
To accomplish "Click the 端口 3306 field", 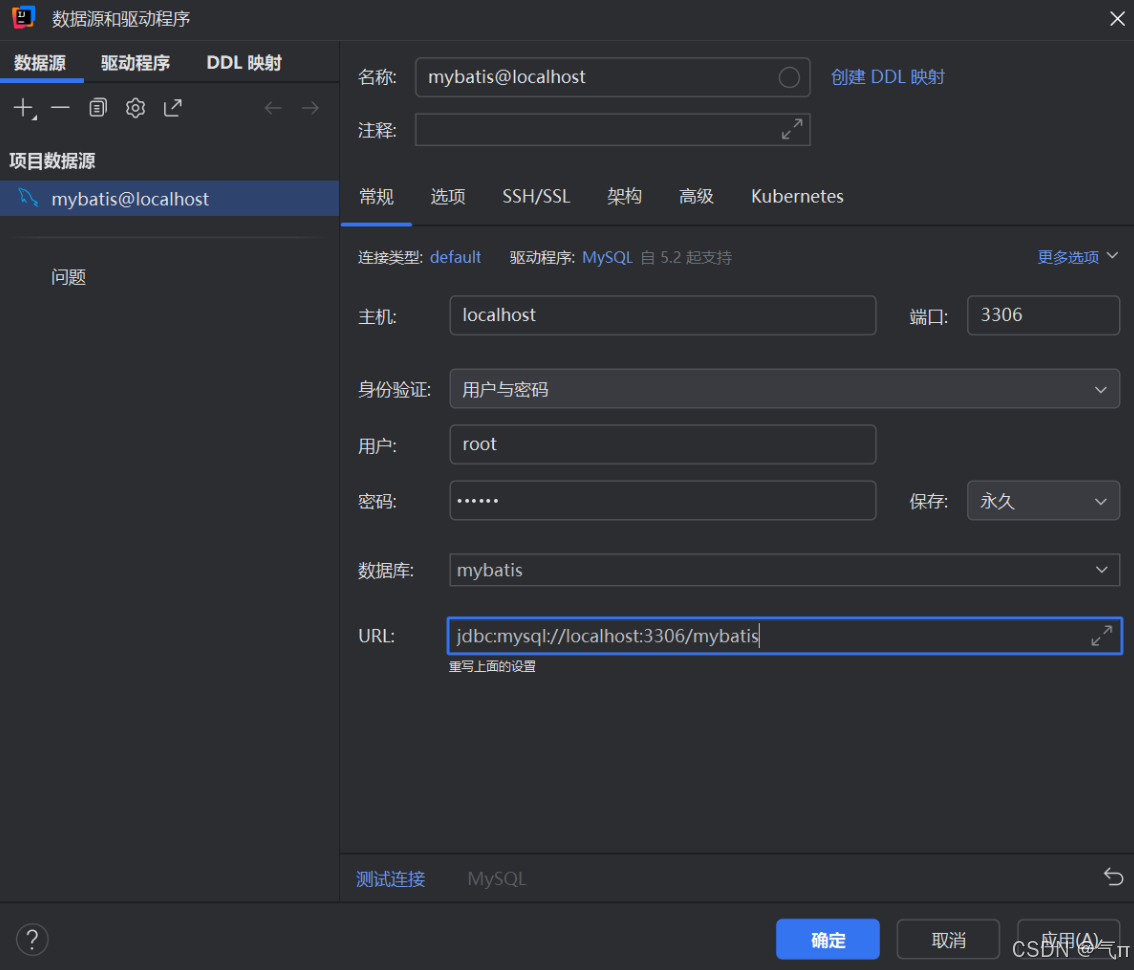I will [1043, 315].
